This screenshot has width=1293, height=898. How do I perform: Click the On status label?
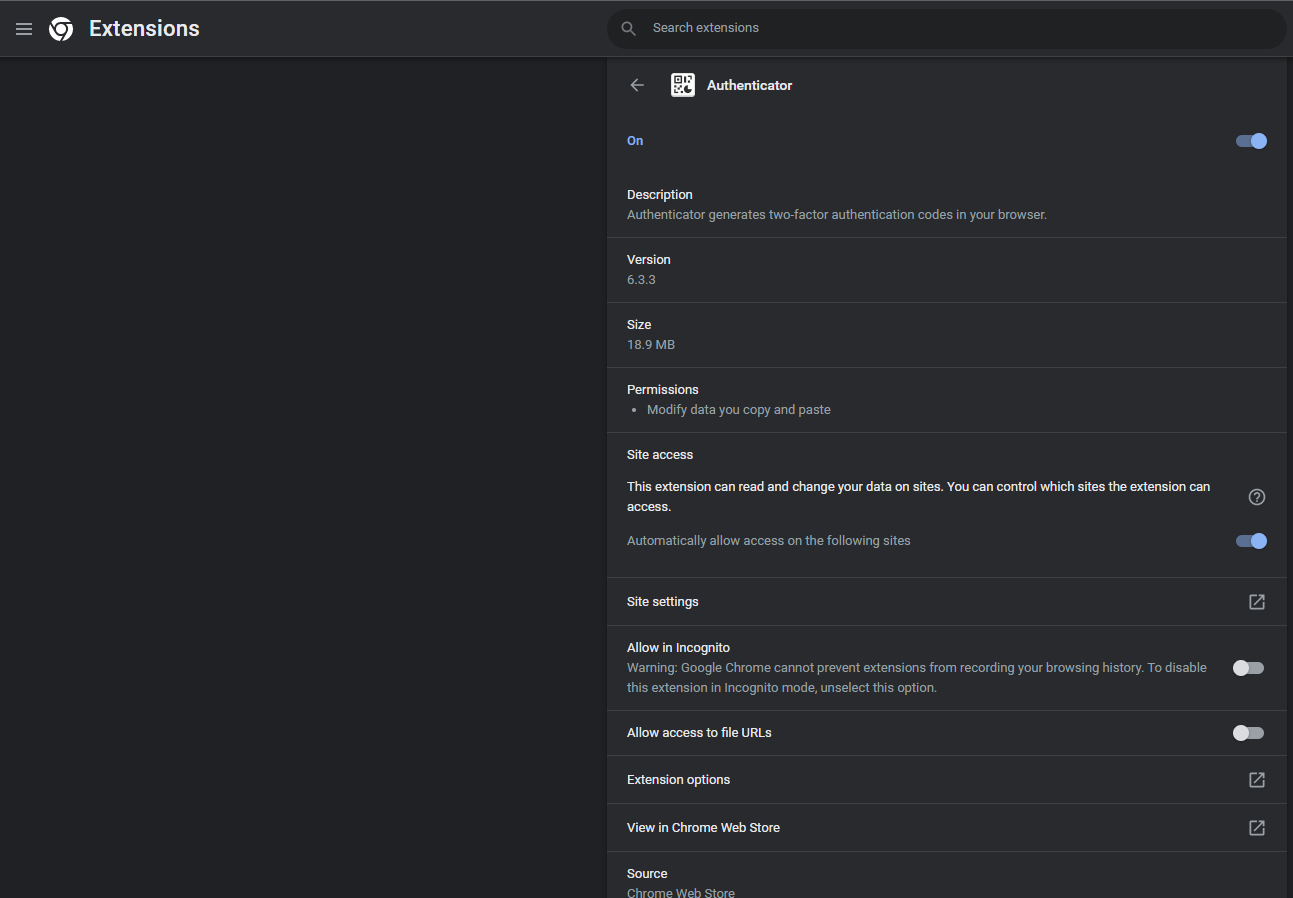point(635,141)
